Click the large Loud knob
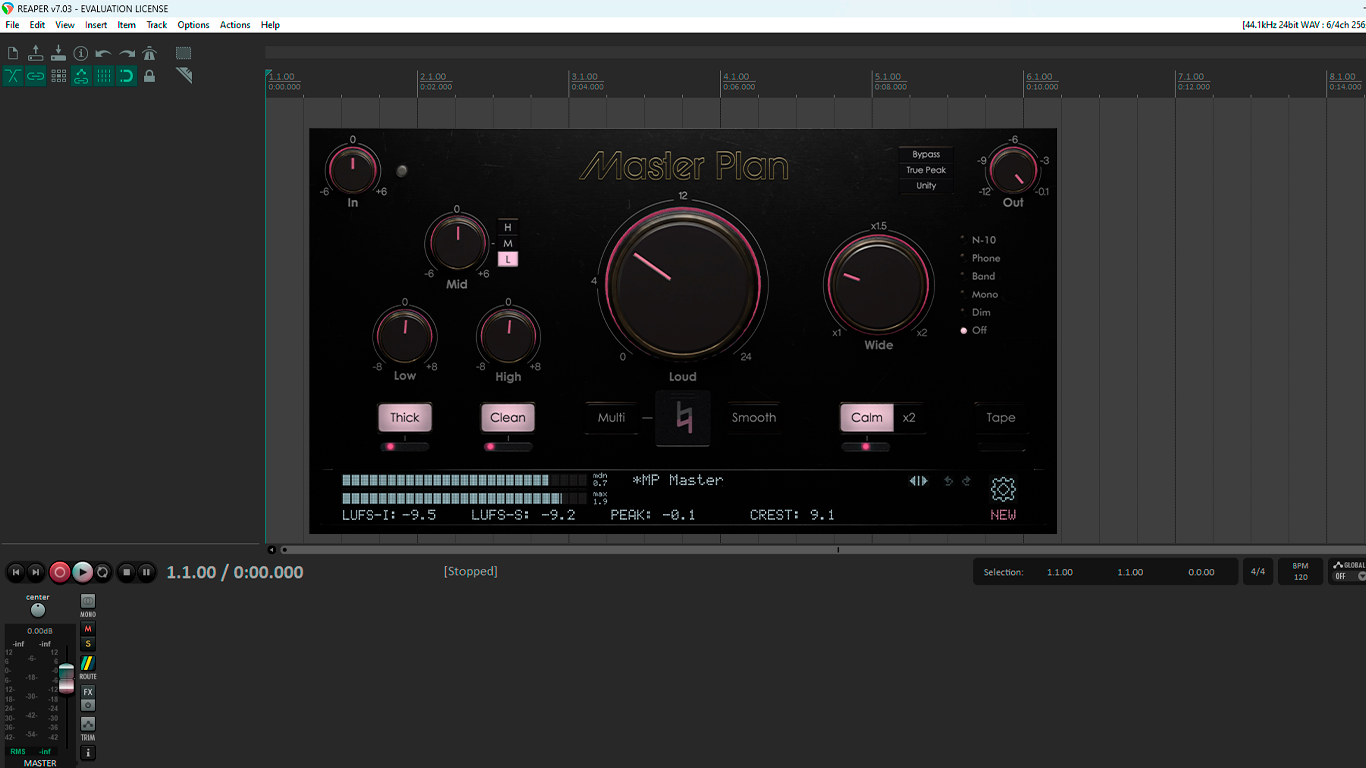The height and width of the screenshot is (768, 1366). pos(683,282)
